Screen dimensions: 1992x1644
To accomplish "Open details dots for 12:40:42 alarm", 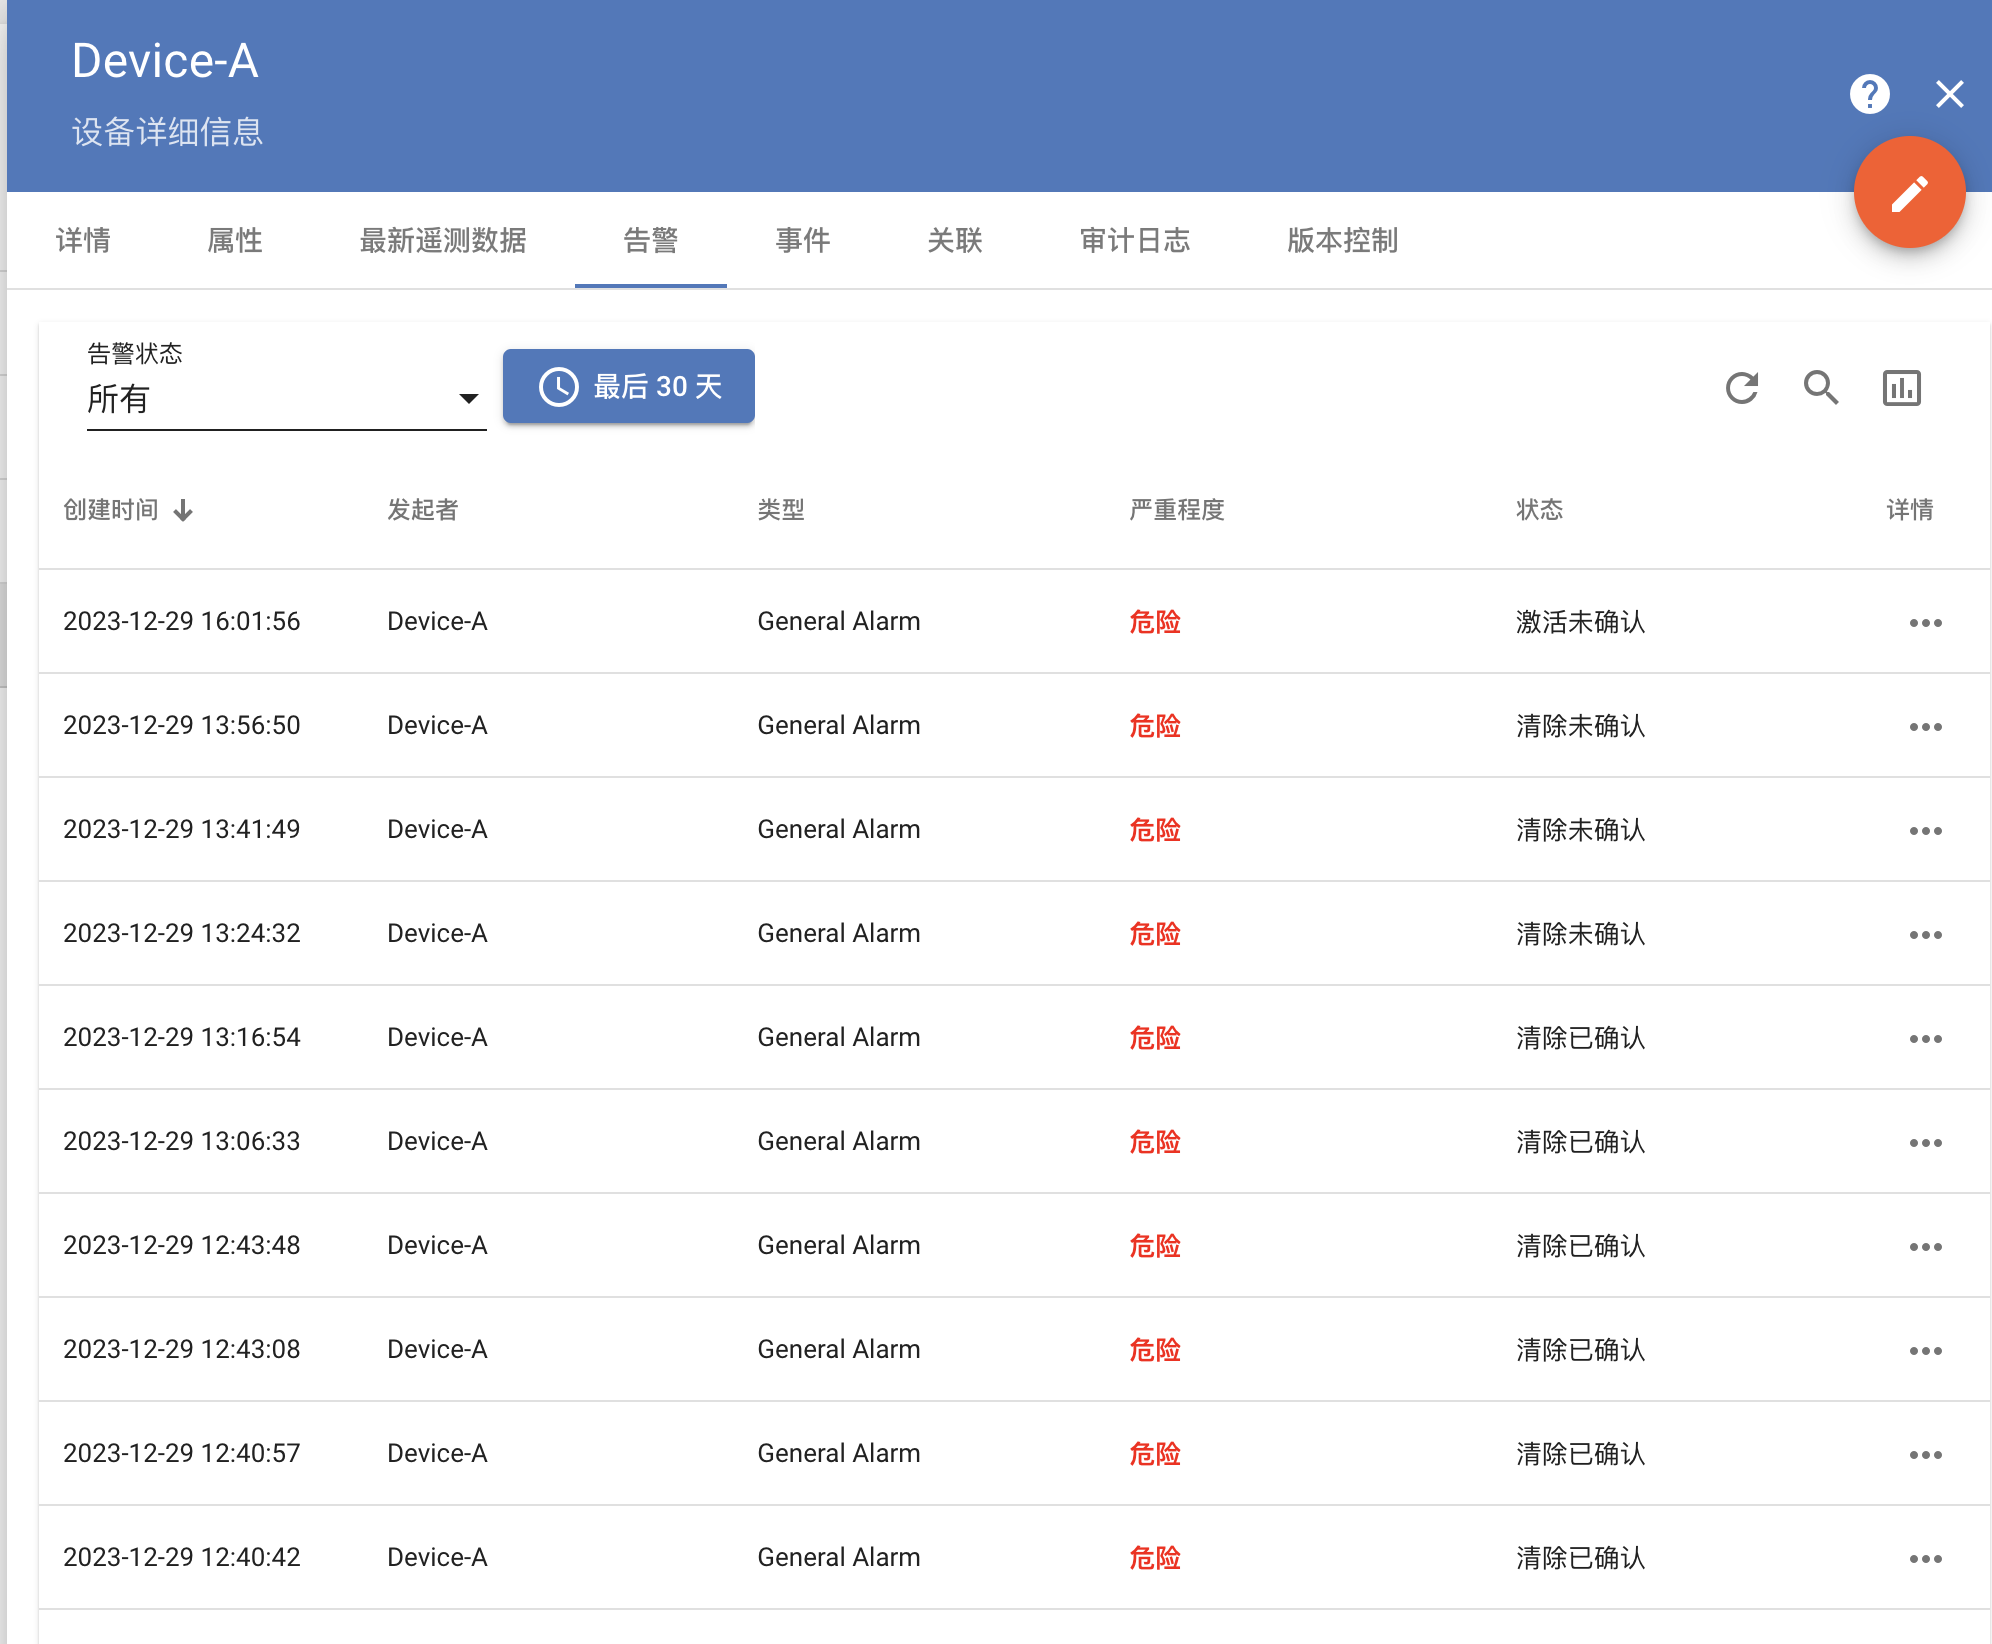I will tap(1924, 1559).
